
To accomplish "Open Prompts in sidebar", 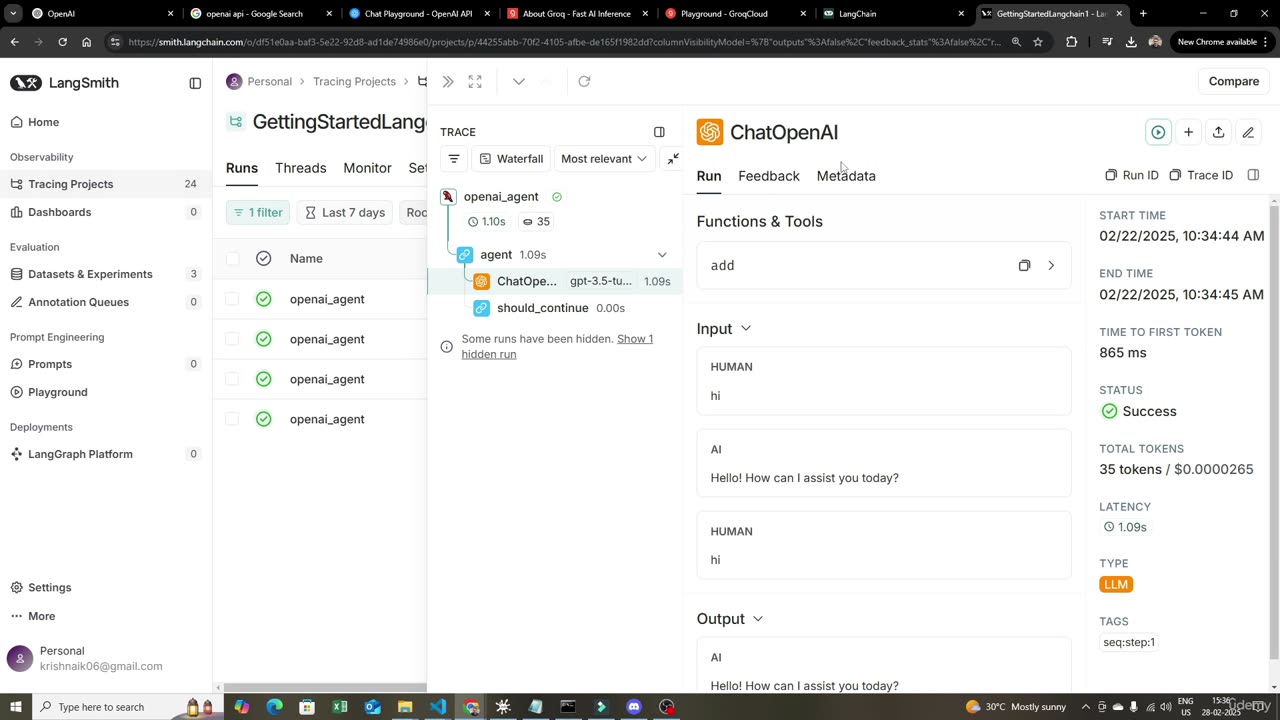I will [106, 364].
